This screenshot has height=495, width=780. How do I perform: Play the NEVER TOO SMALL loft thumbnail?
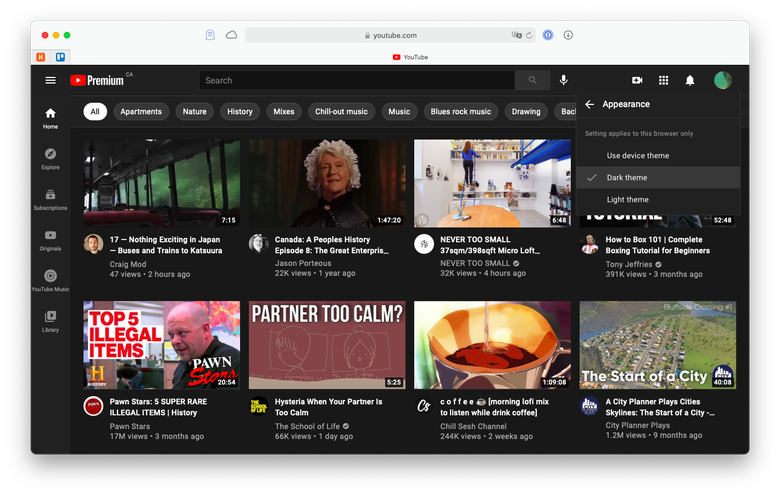click(x=492, y=183)
